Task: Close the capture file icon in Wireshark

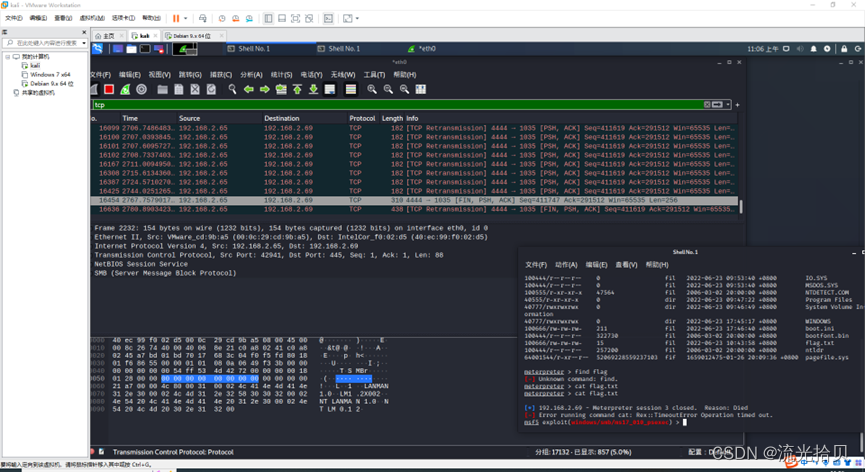Action: [x=195, y=89]
